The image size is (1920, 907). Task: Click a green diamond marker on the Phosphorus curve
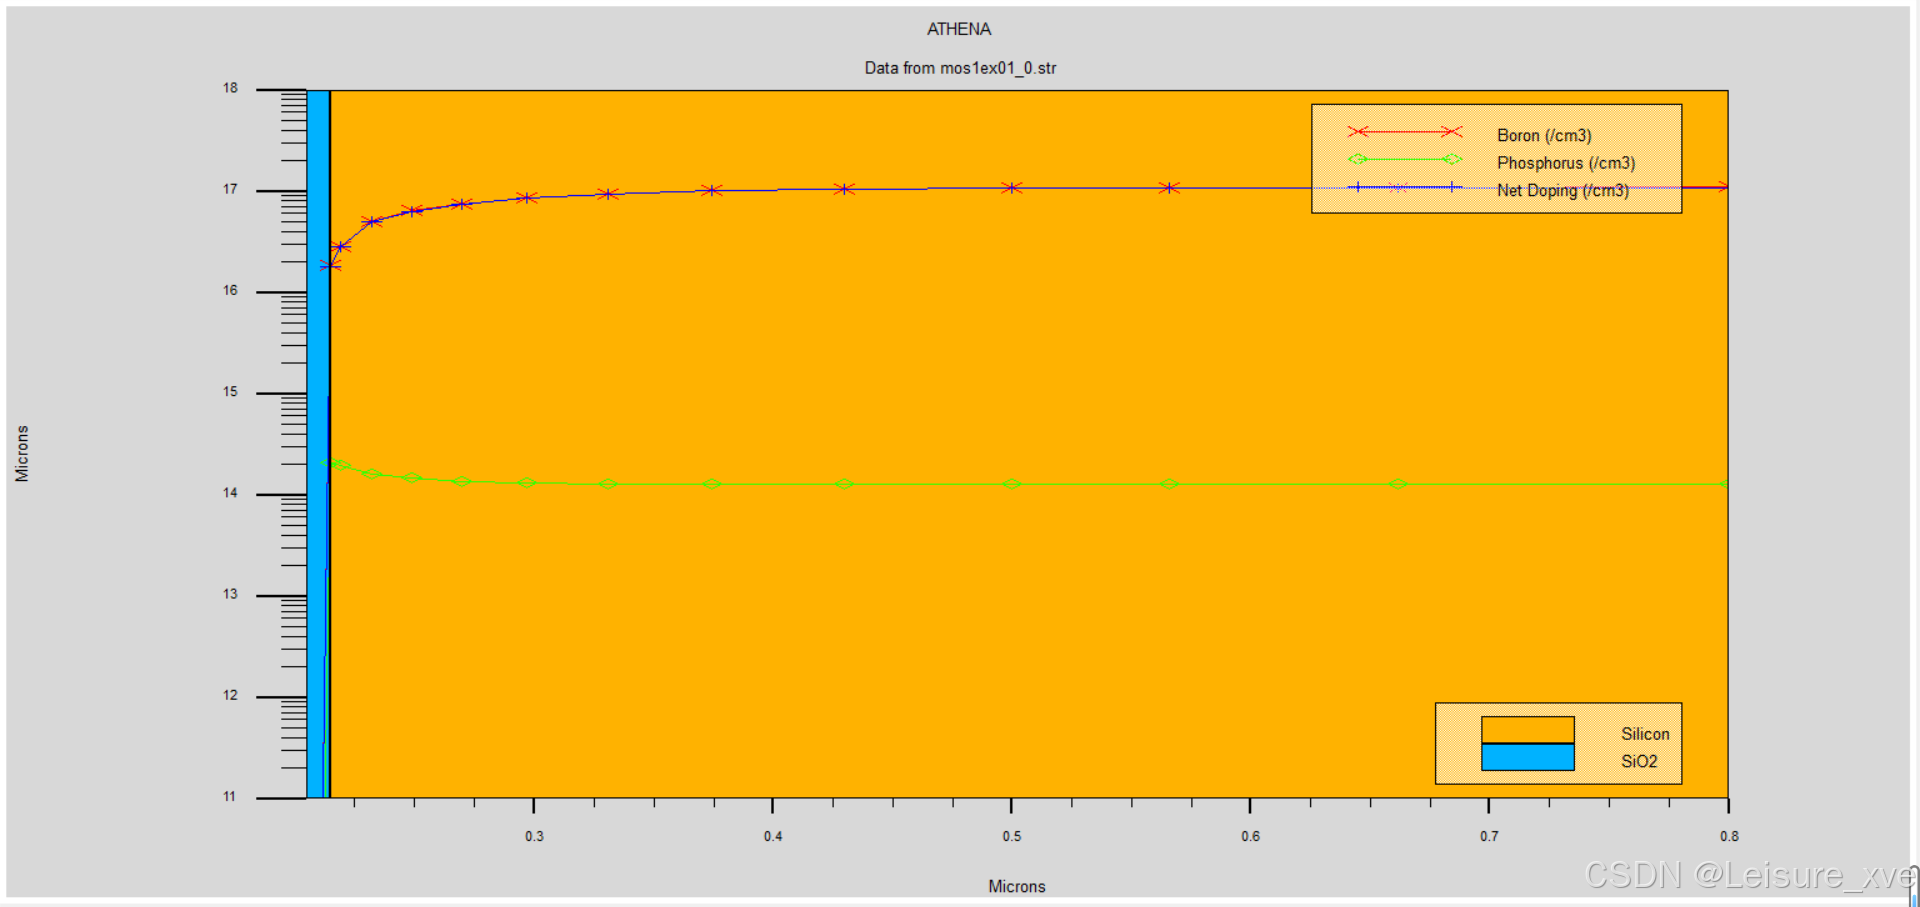pos(1011,484)
